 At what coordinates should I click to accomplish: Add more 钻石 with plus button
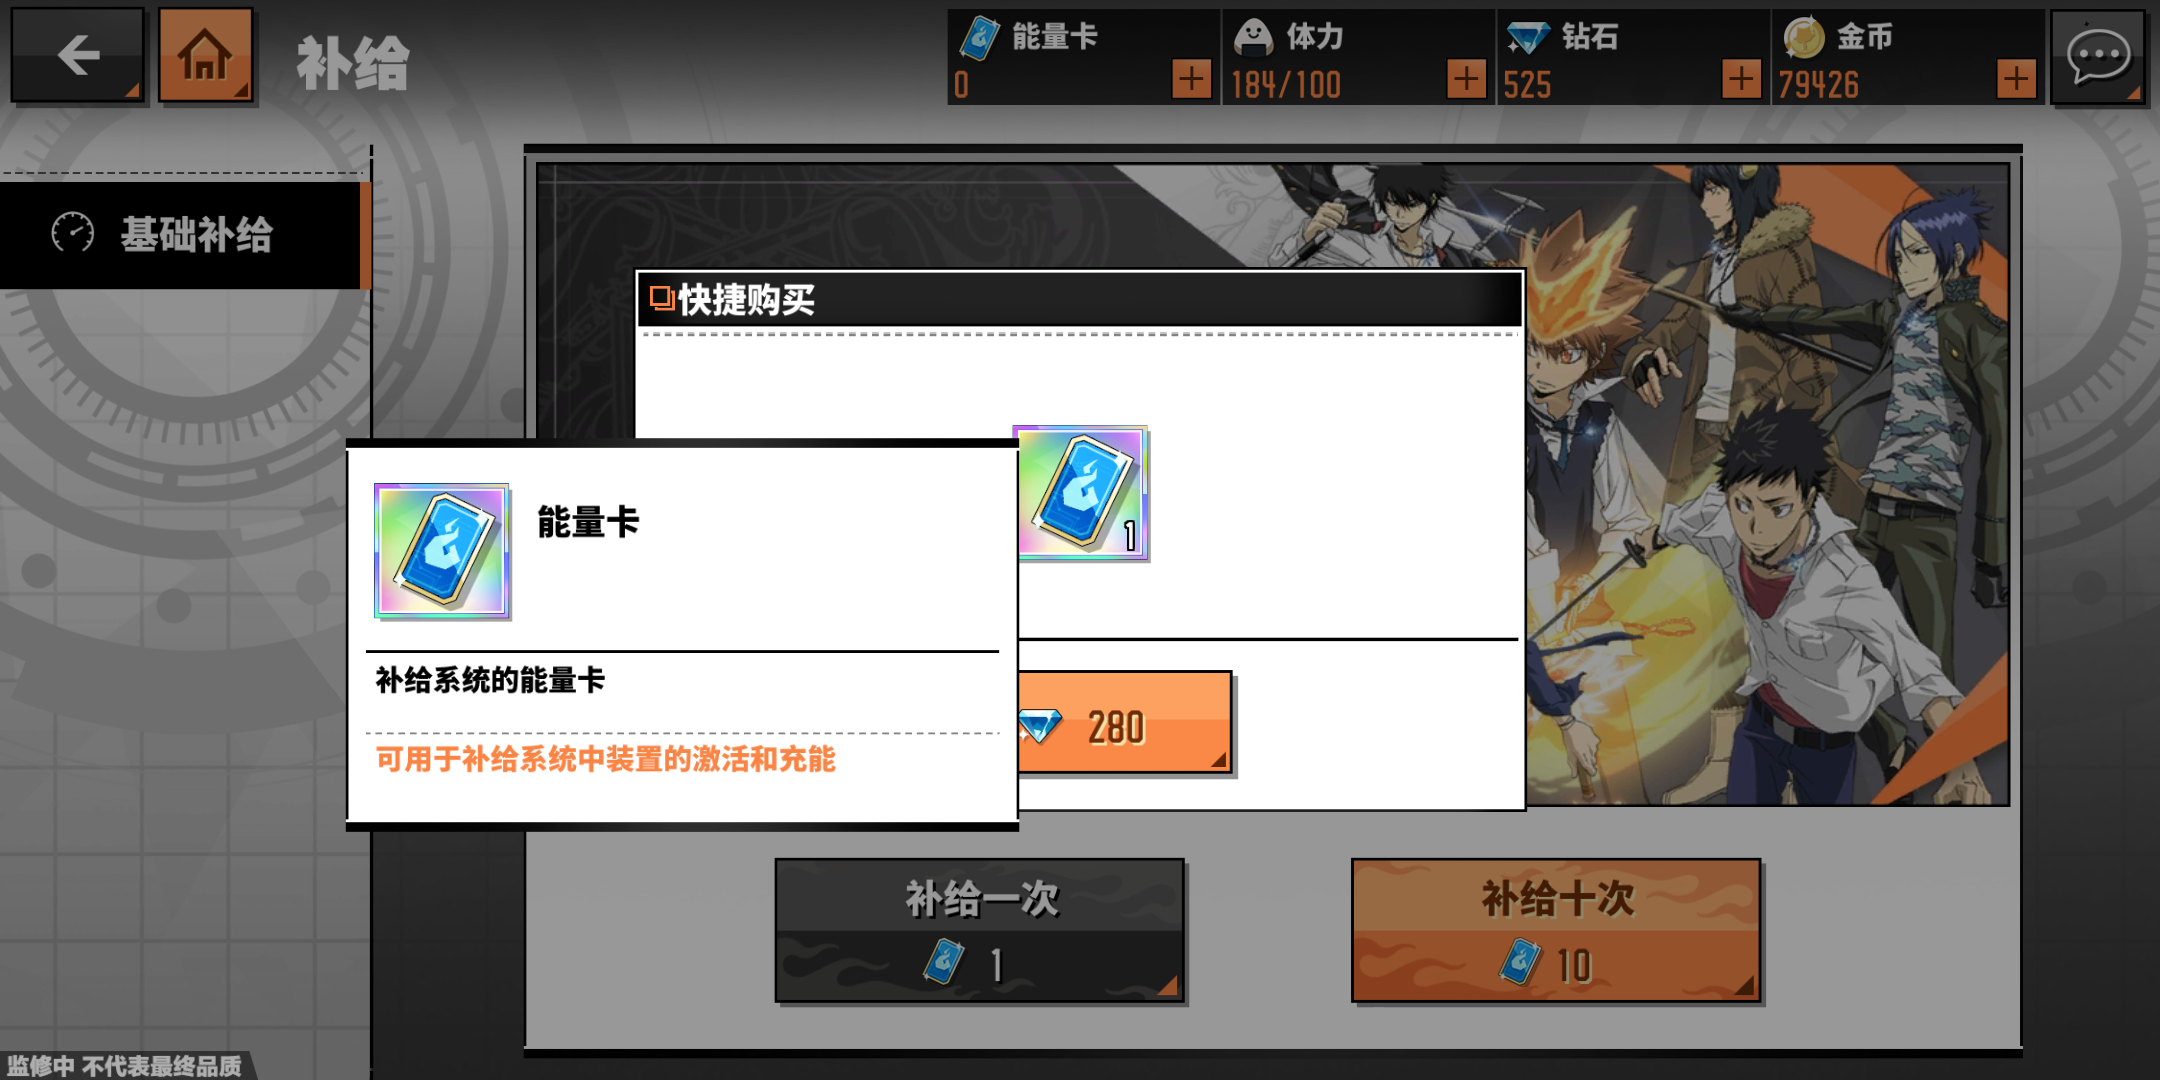click(x=1741, y=78)
